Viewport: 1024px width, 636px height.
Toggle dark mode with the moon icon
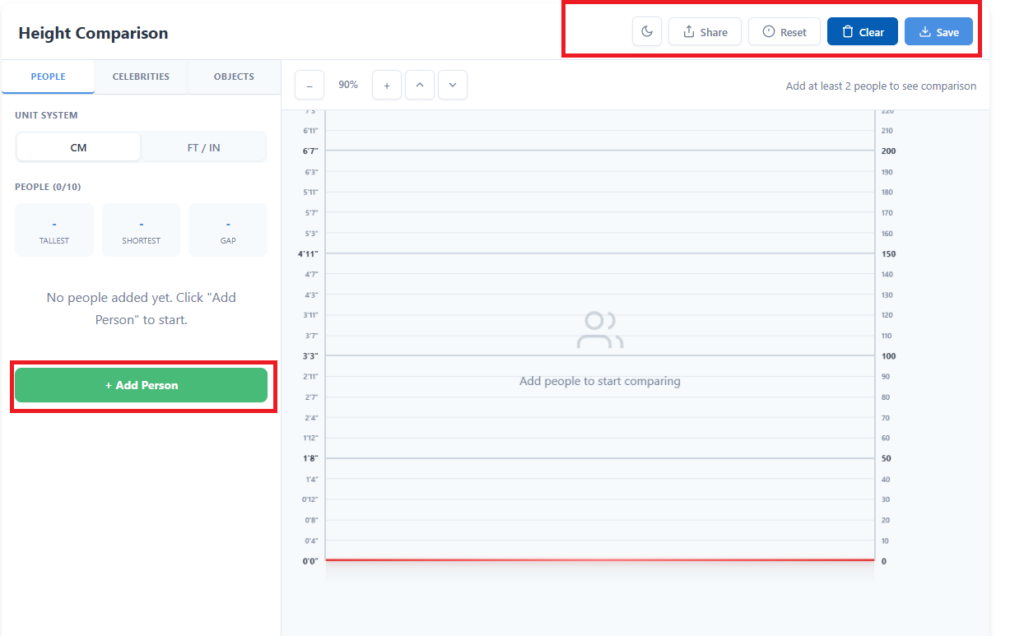tap(647, 32)
